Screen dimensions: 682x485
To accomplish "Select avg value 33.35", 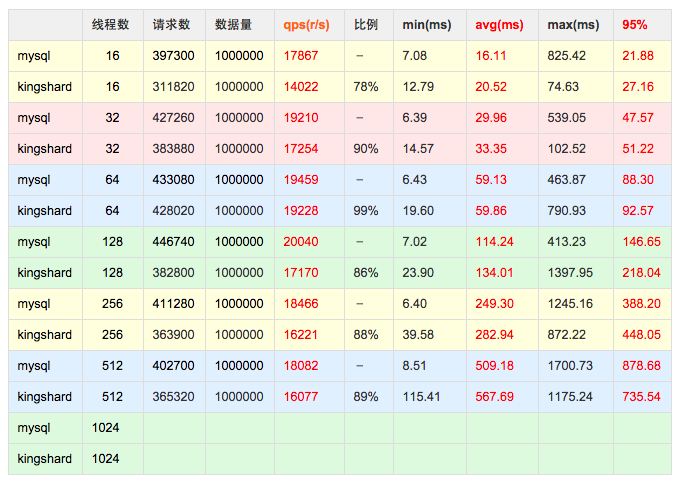I will 491,149.
